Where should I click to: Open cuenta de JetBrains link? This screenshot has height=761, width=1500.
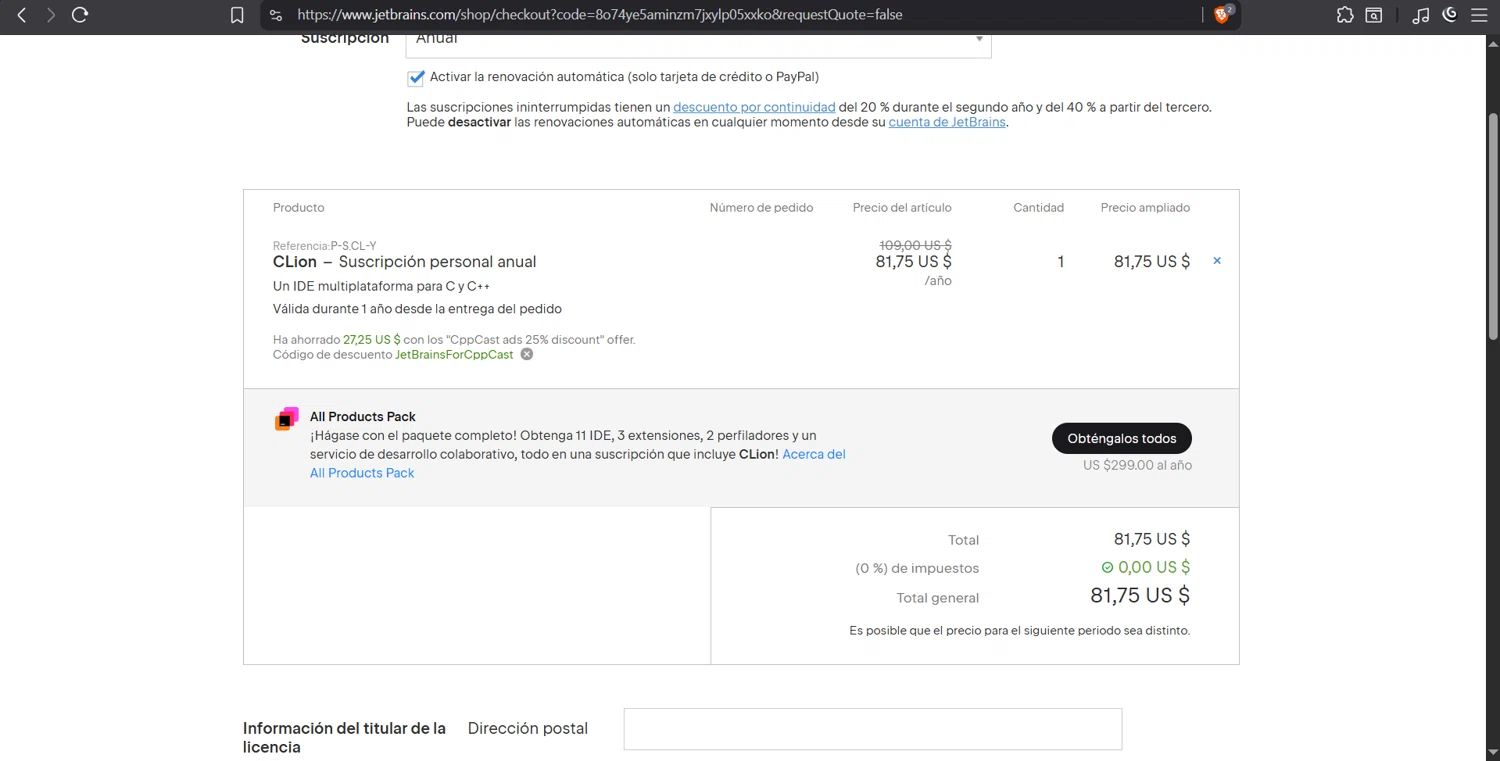(x=947, y=122)
